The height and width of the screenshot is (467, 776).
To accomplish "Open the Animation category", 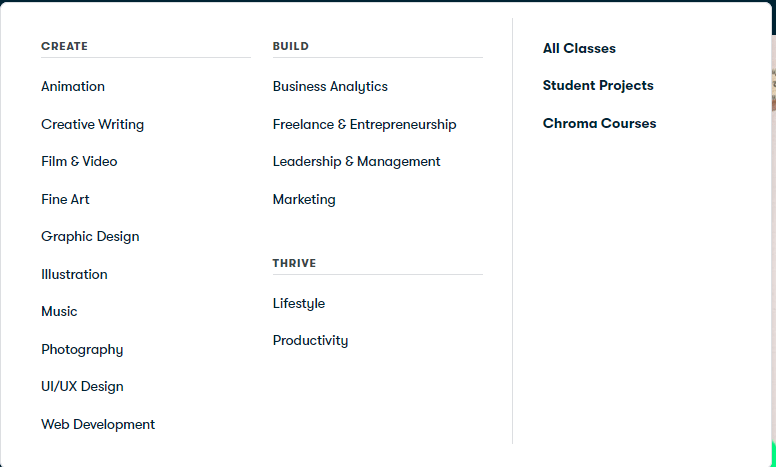I will pos(73,87).
